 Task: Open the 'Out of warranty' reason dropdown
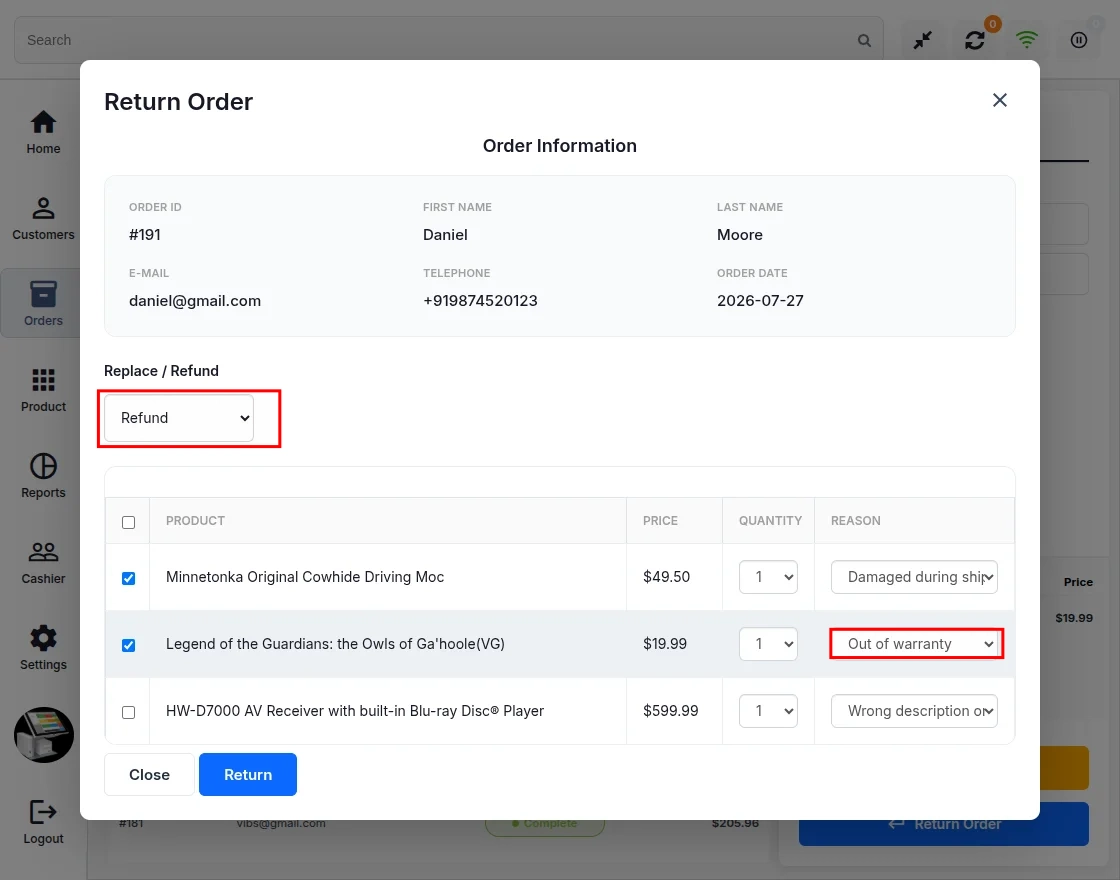(x=914, y=644)
